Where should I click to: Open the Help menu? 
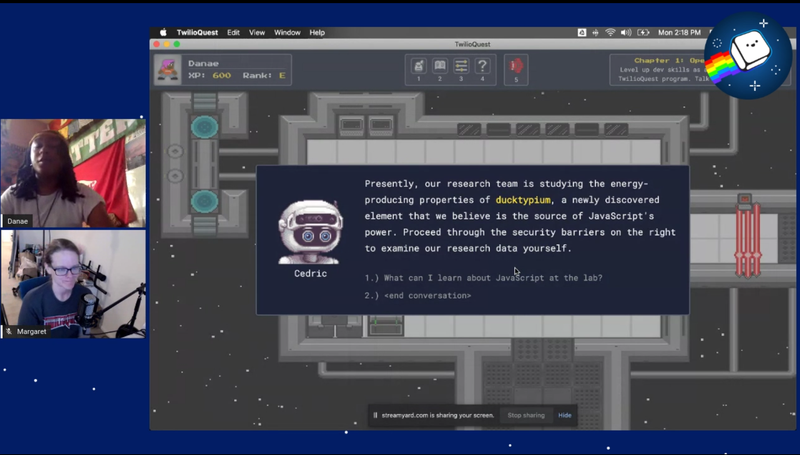pyautogui.click(x=317, y=32)
